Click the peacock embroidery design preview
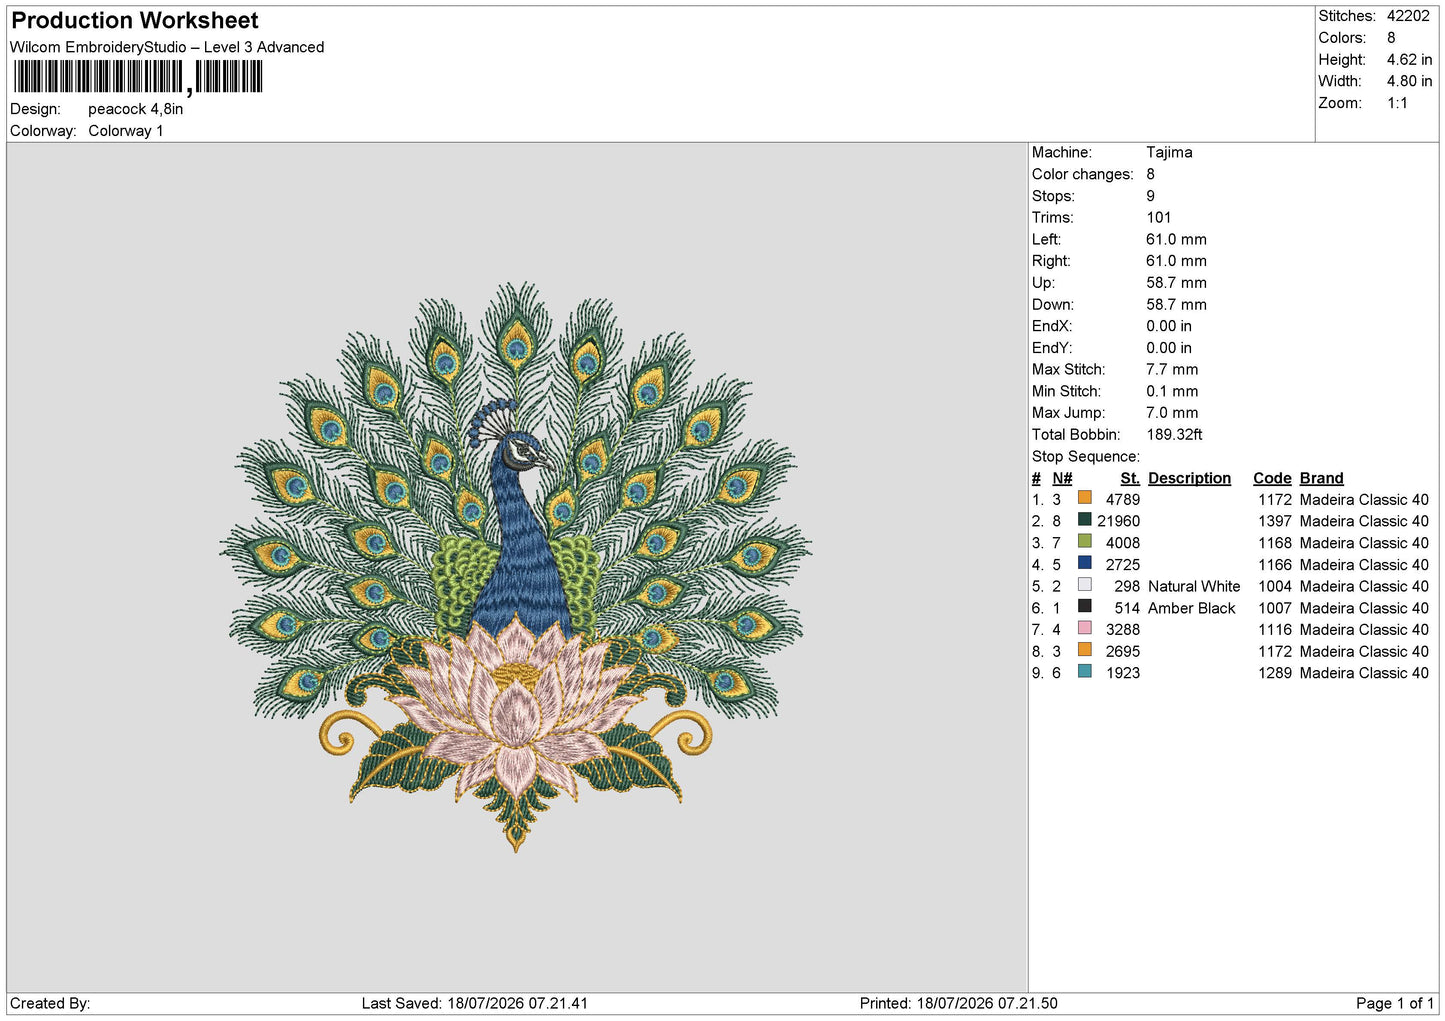1445x1021 pixels. pos(516,567)
